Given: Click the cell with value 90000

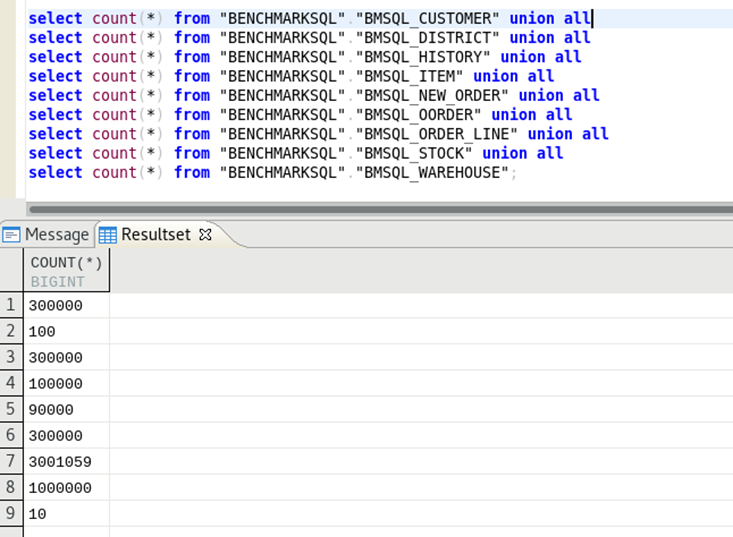Looking at the screenshot, I should (66, 410).
